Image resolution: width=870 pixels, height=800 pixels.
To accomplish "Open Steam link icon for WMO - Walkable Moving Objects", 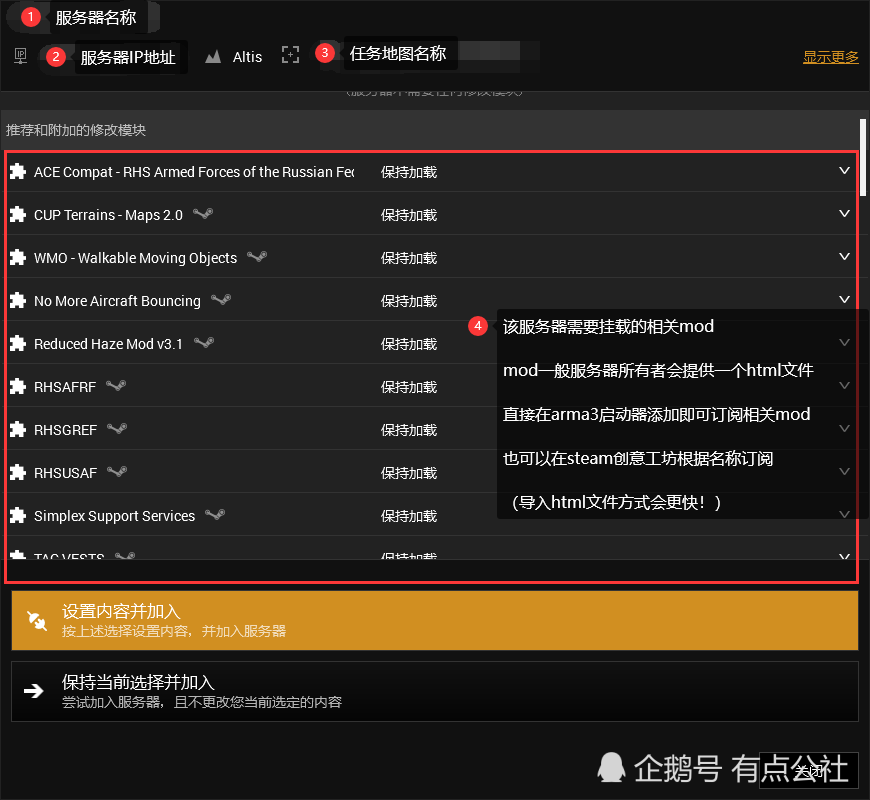I will click(x=257, y=256).
